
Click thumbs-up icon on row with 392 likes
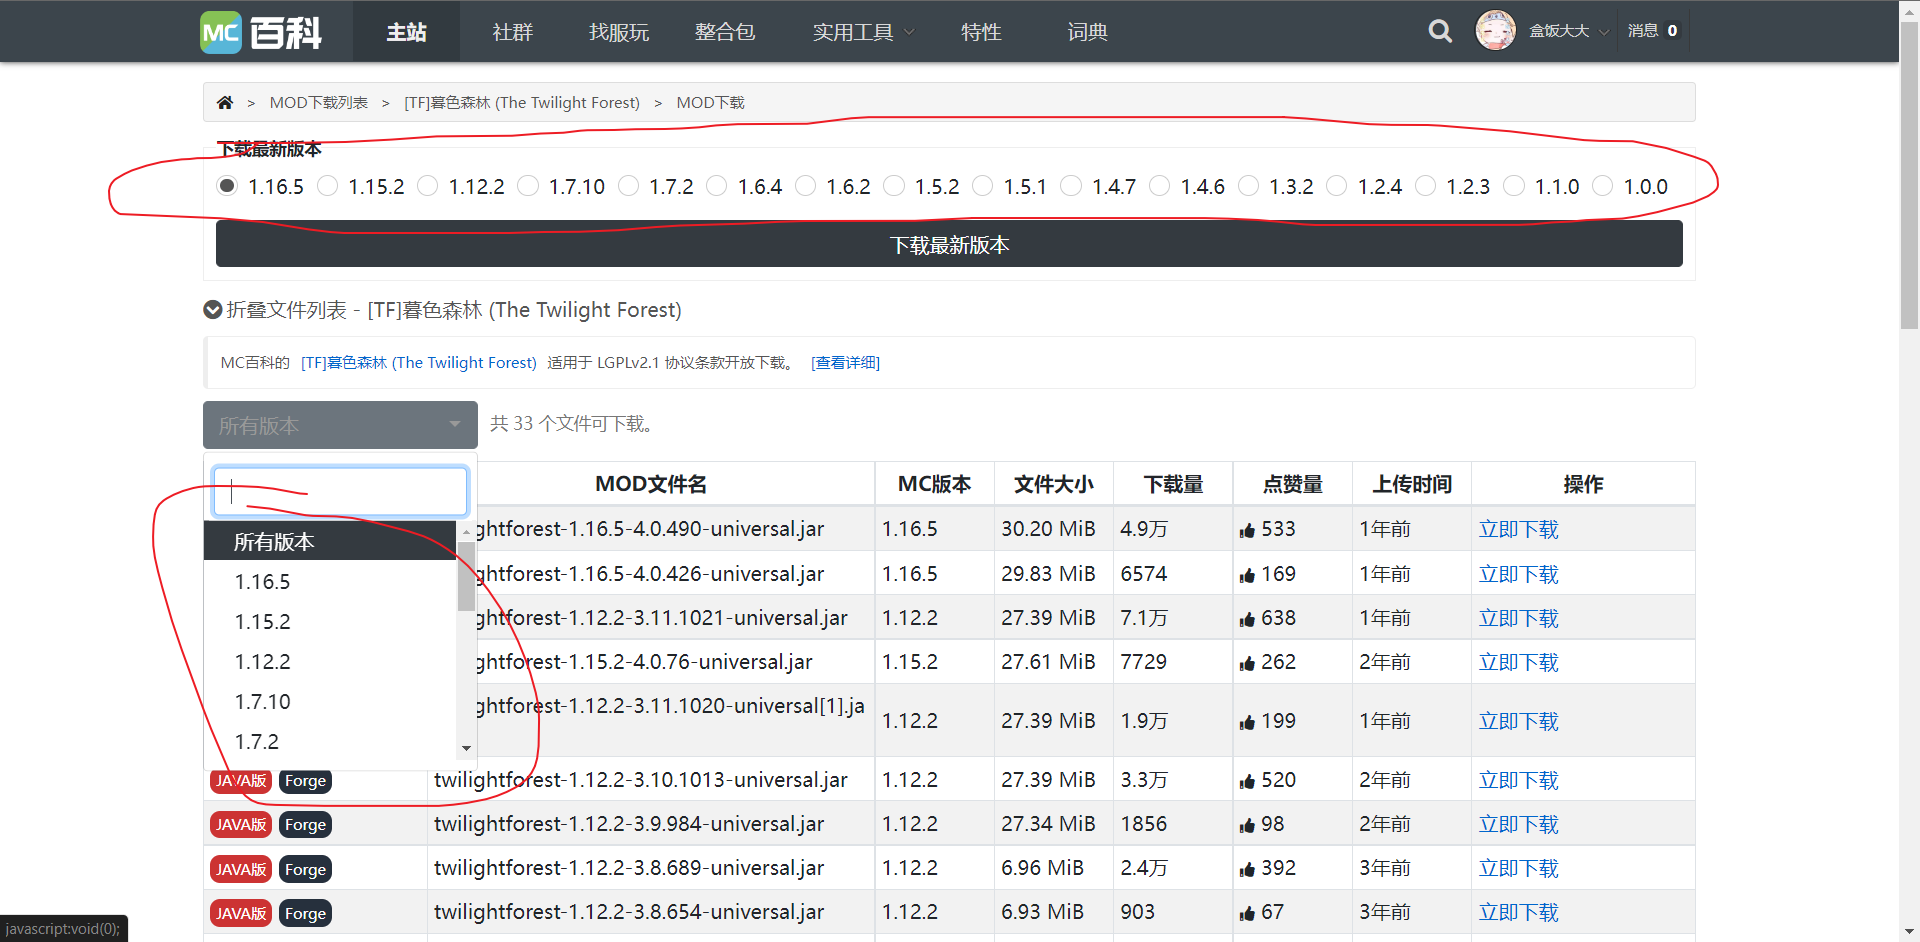pos(1247,869)
